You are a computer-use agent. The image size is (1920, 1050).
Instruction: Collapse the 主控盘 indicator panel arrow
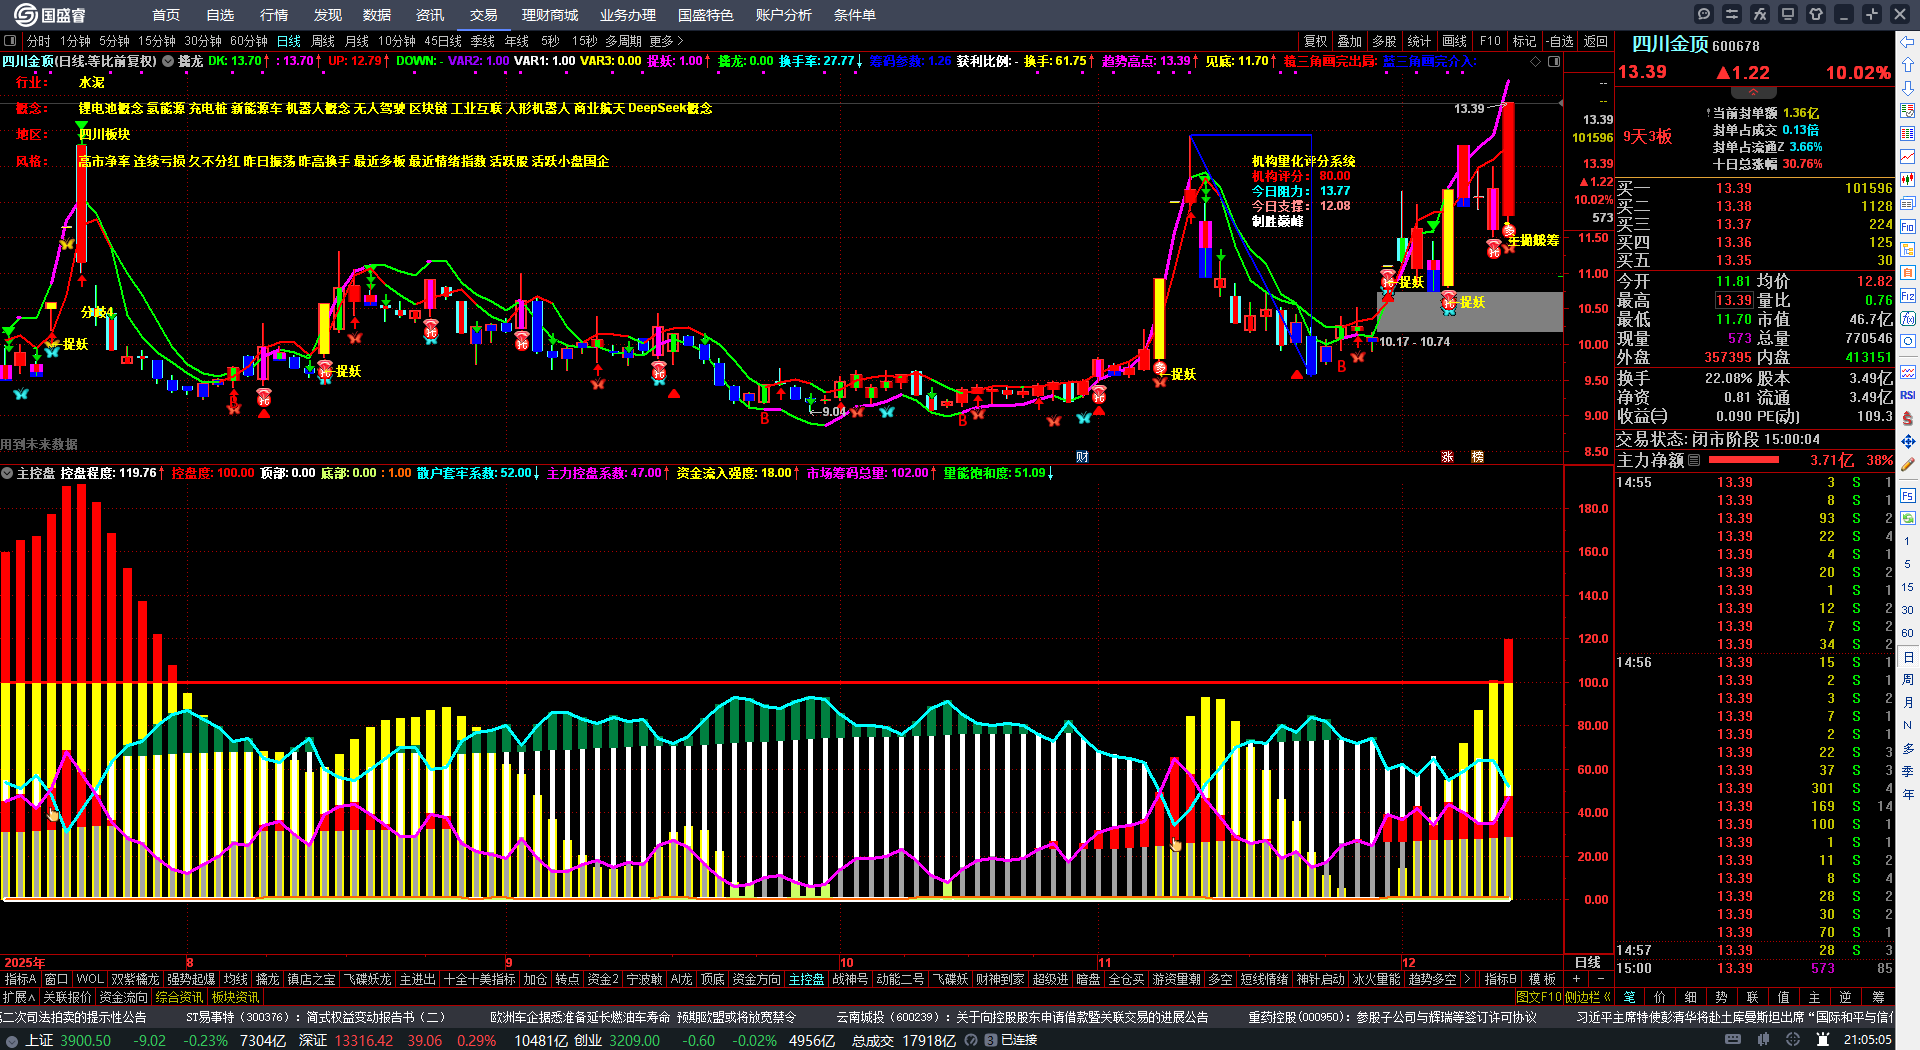[7, 473]
